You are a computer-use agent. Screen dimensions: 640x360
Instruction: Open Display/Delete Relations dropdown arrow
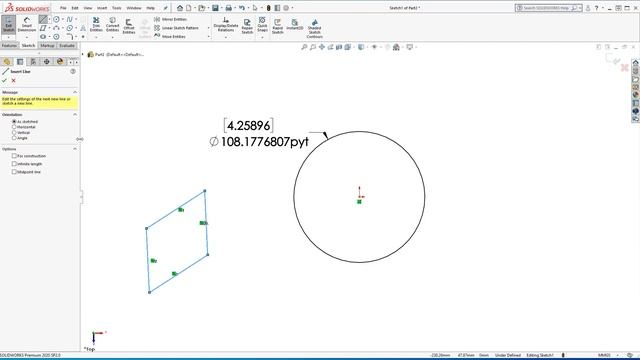pos(226,37)
